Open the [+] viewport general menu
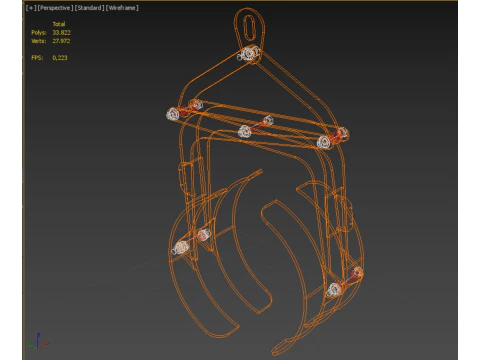This screenshot has width=480, height=360. click(x=31, y=8)
